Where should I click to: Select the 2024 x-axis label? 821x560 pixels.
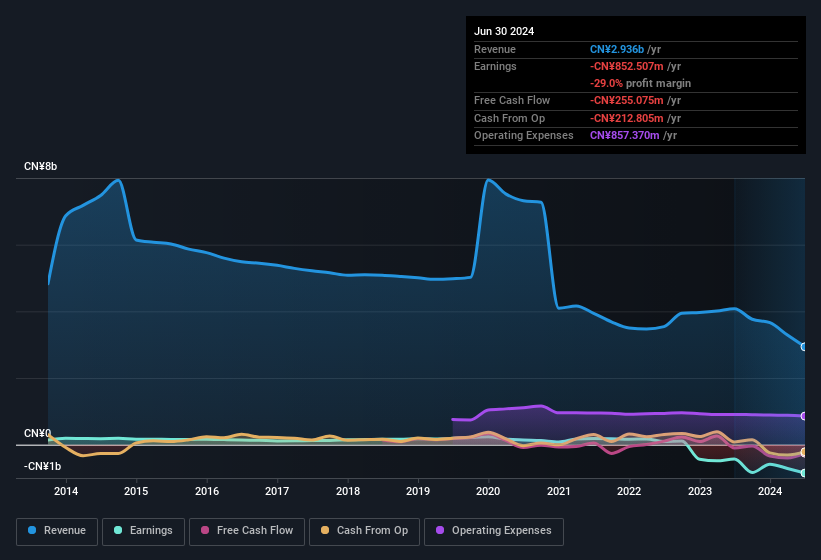pos(770,491)
